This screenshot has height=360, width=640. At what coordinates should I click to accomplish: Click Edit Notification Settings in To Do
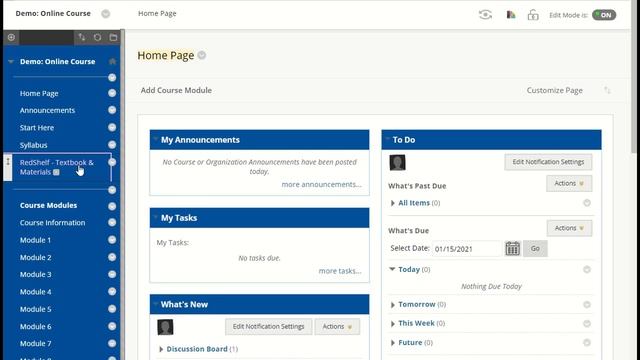pyautogui.click(x=548, y=162)
